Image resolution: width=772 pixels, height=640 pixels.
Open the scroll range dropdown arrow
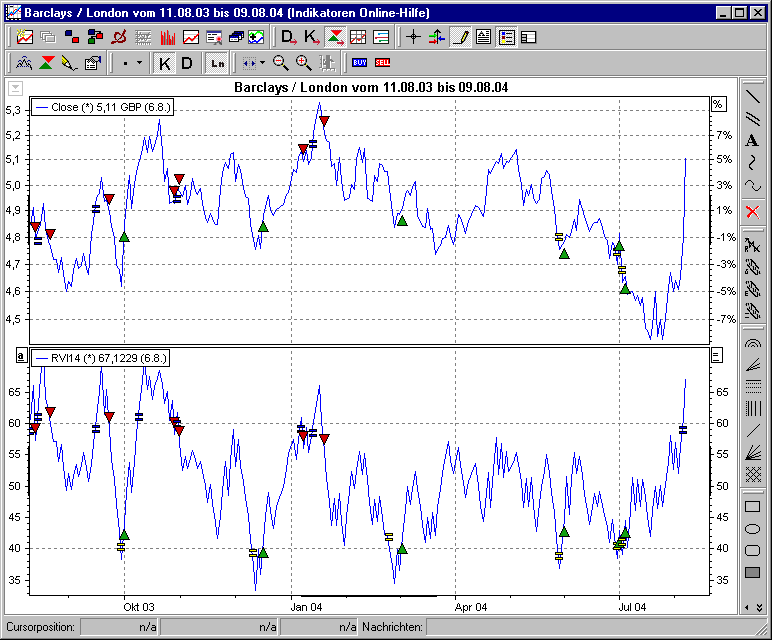(x=262, y=63)
